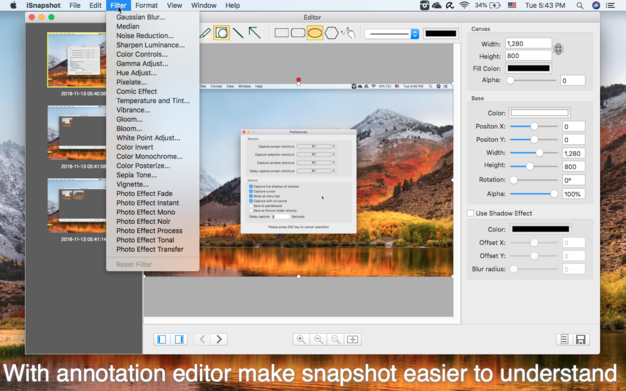This screenshot has width=626, height=391.
Task: Click the Rotation value field
Action: pos(573,180)
